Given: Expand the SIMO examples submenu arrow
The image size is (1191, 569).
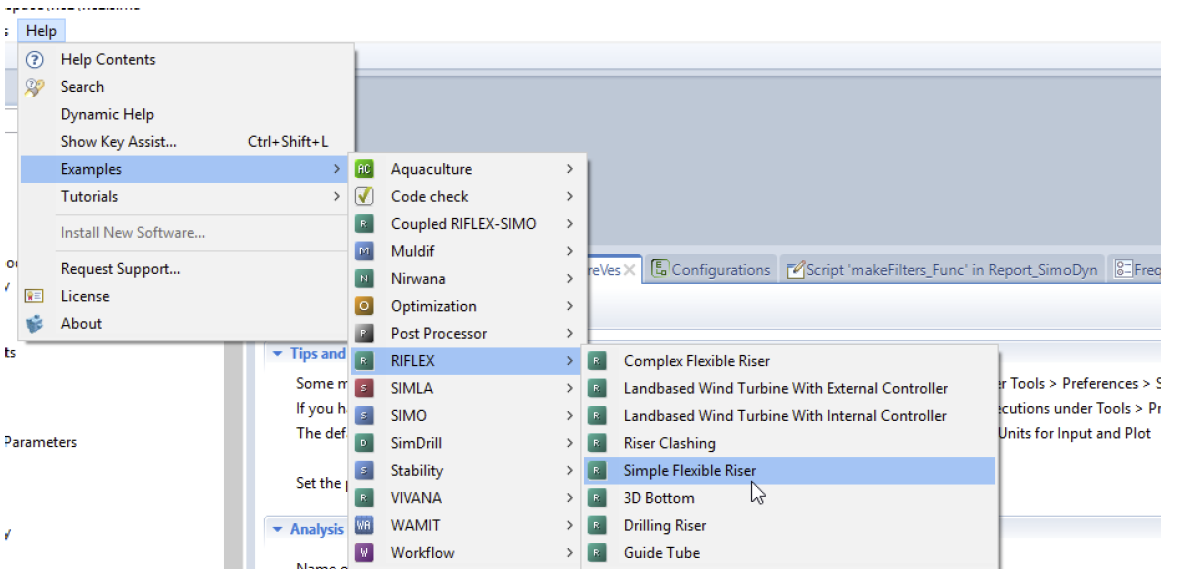Looking at the screenshot, I should coord(570,416).
